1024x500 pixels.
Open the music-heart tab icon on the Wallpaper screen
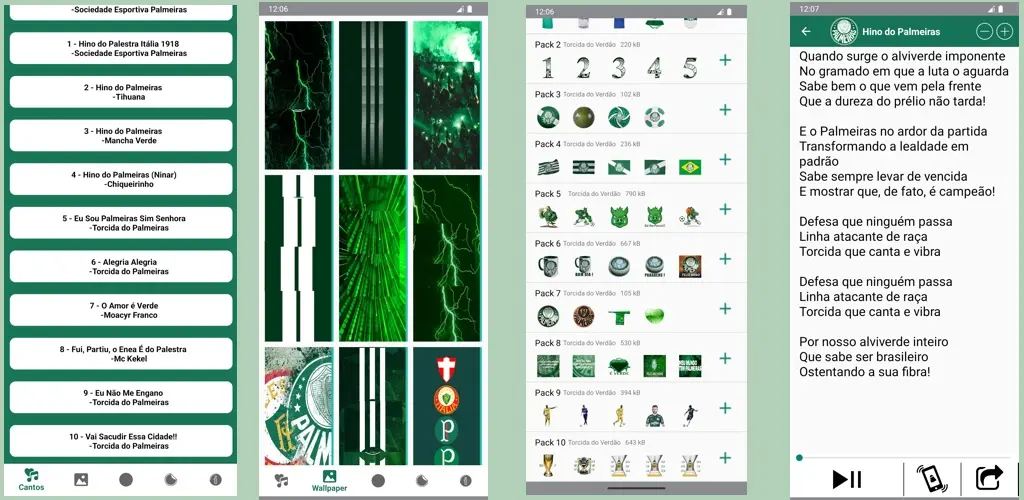(x=281, y=480)
